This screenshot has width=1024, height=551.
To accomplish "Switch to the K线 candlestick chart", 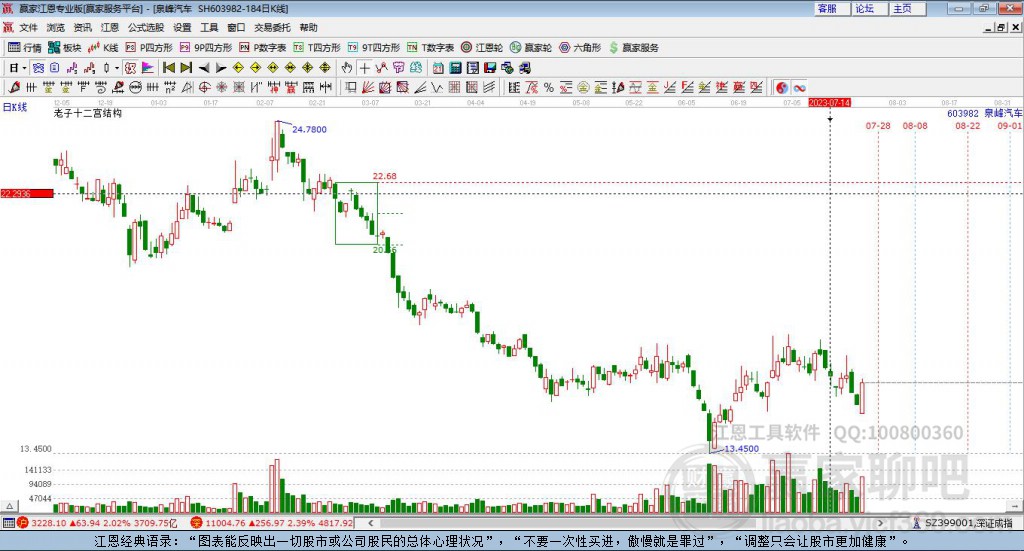I will tap(103, 48).
